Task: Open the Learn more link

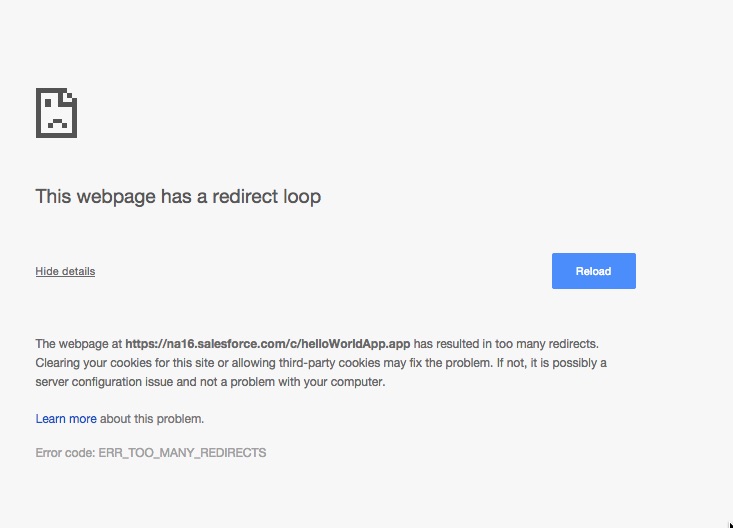Action: (x=66, y=419)
